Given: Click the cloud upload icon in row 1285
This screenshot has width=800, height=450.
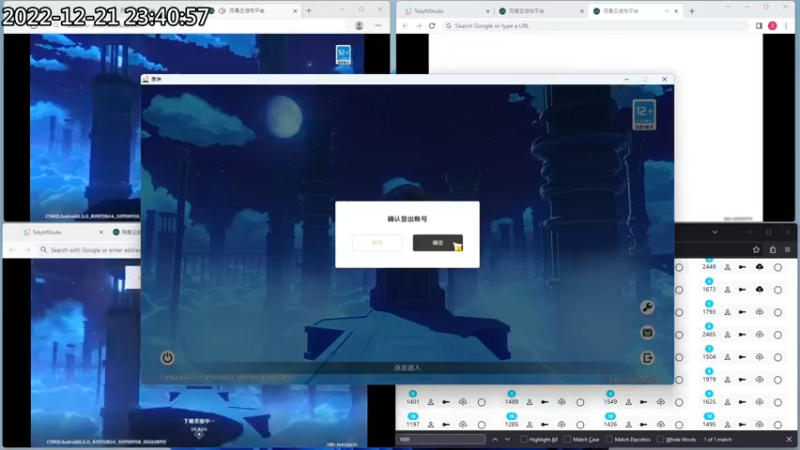Looking at the screenshot, I should click(x=562, y=424).
